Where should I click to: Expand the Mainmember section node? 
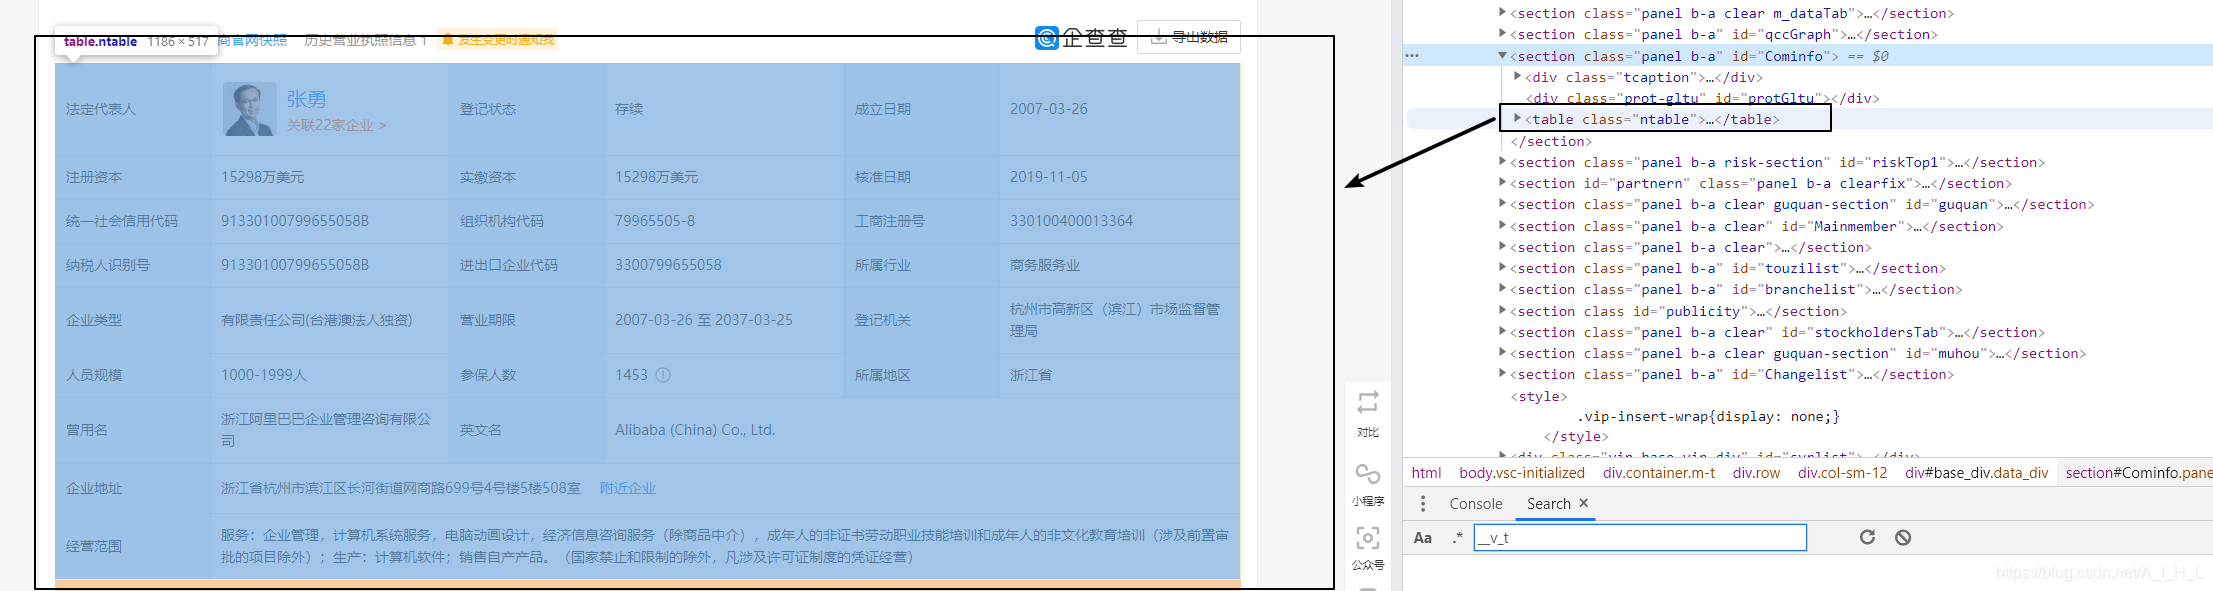1502,225
